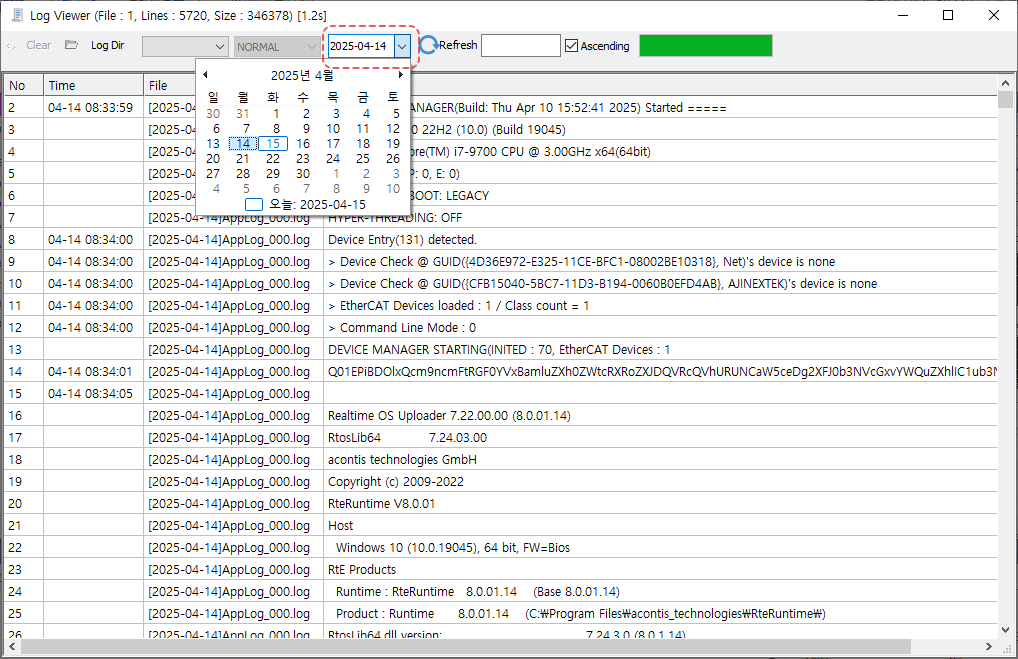Open the empty first dropdown in toolbar
The height and width of the screenshot is (659, 1018).
click(x=185, y=46)
